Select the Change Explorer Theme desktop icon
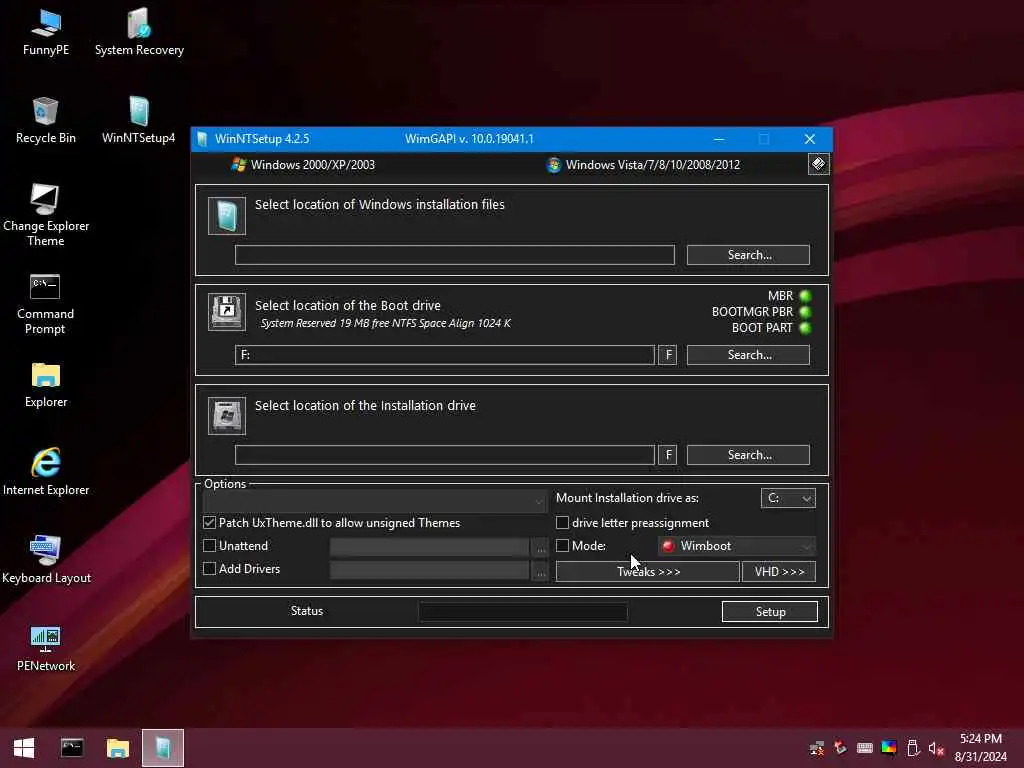Screen dimensions: 1024x768 point(46,216)
